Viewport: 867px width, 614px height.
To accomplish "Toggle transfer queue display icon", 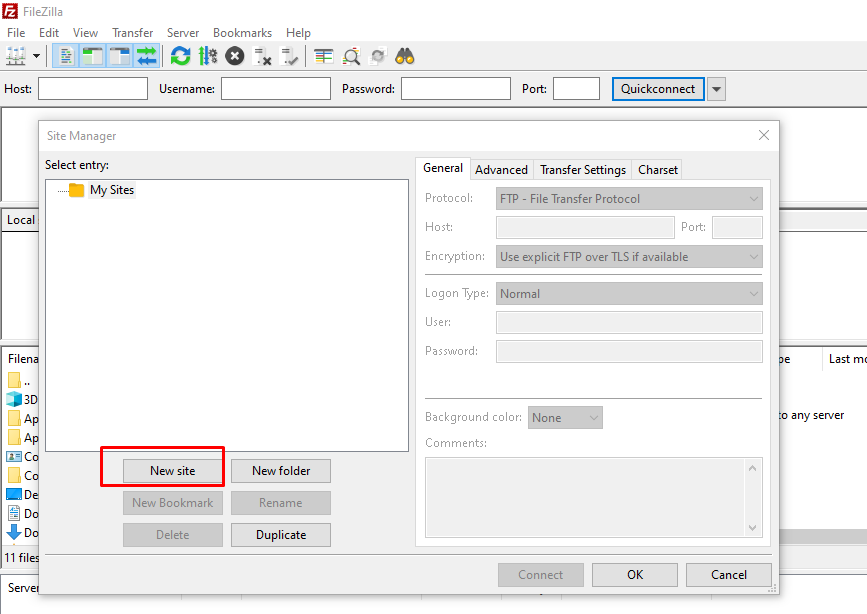I will (147, 56).
